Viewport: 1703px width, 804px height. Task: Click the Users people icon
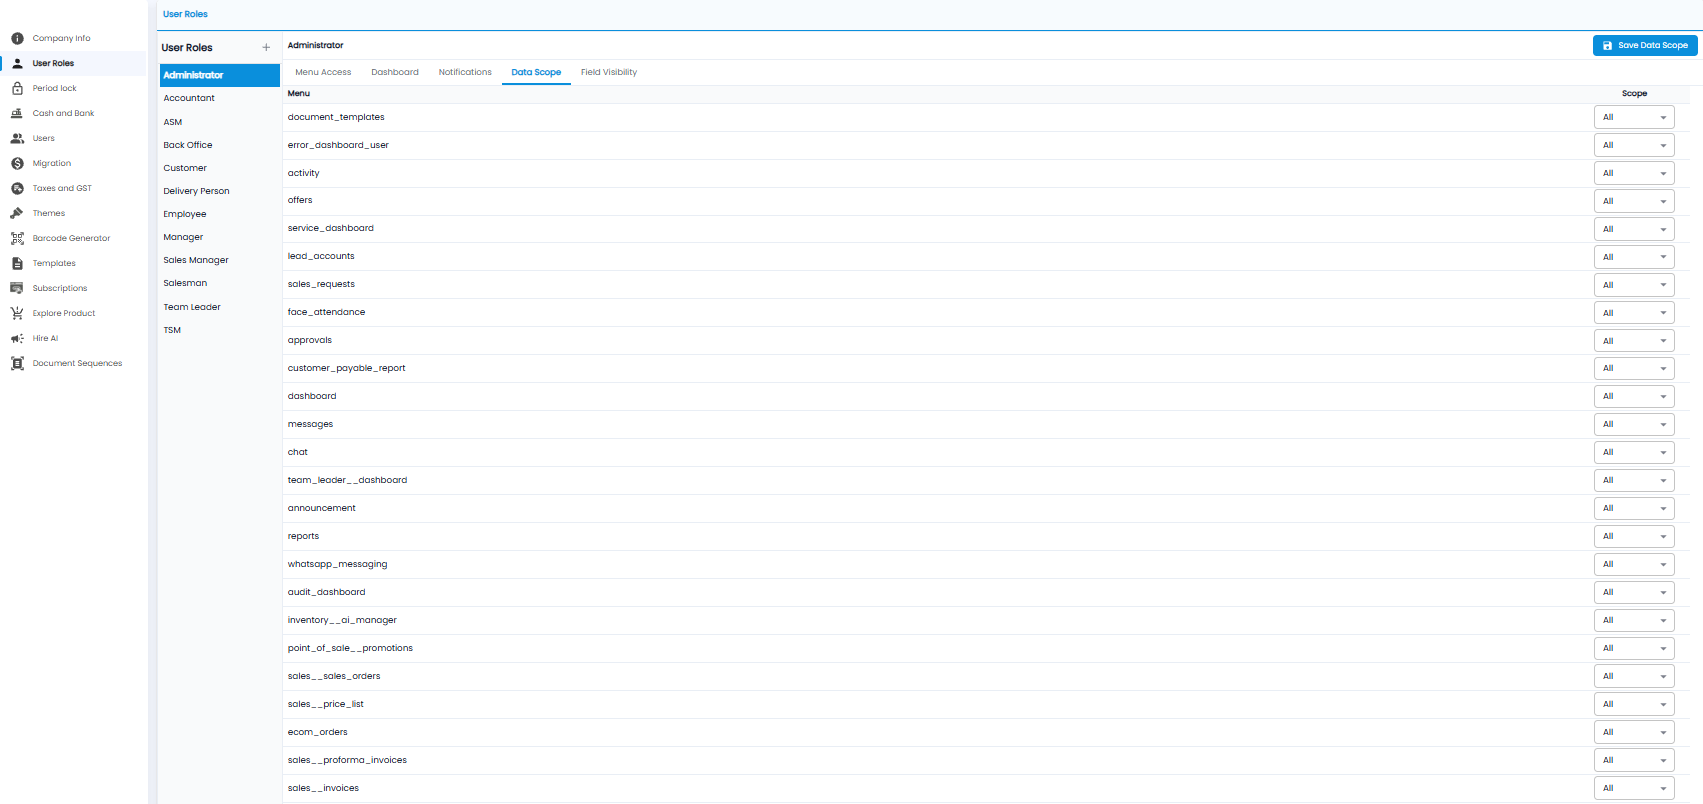pyautogui.click(x=17, y=138)
